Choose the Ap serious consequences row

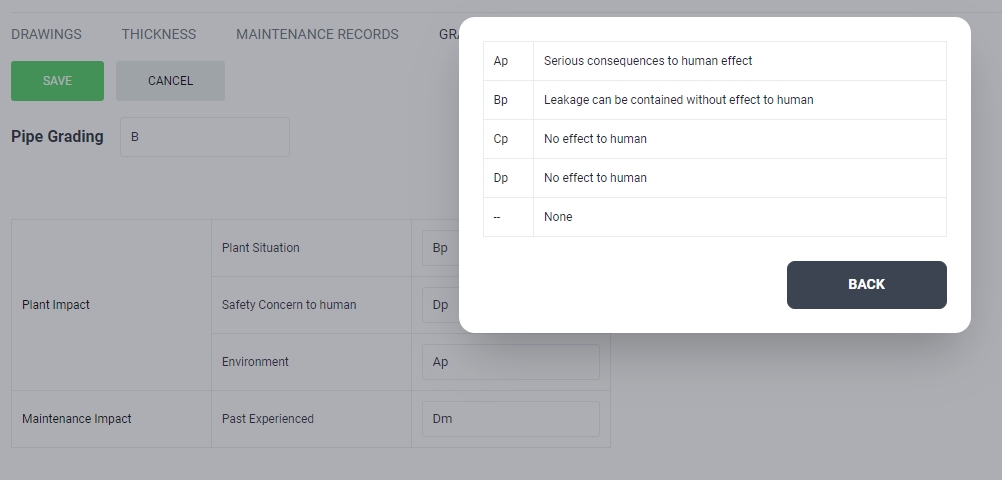(714, 61)
